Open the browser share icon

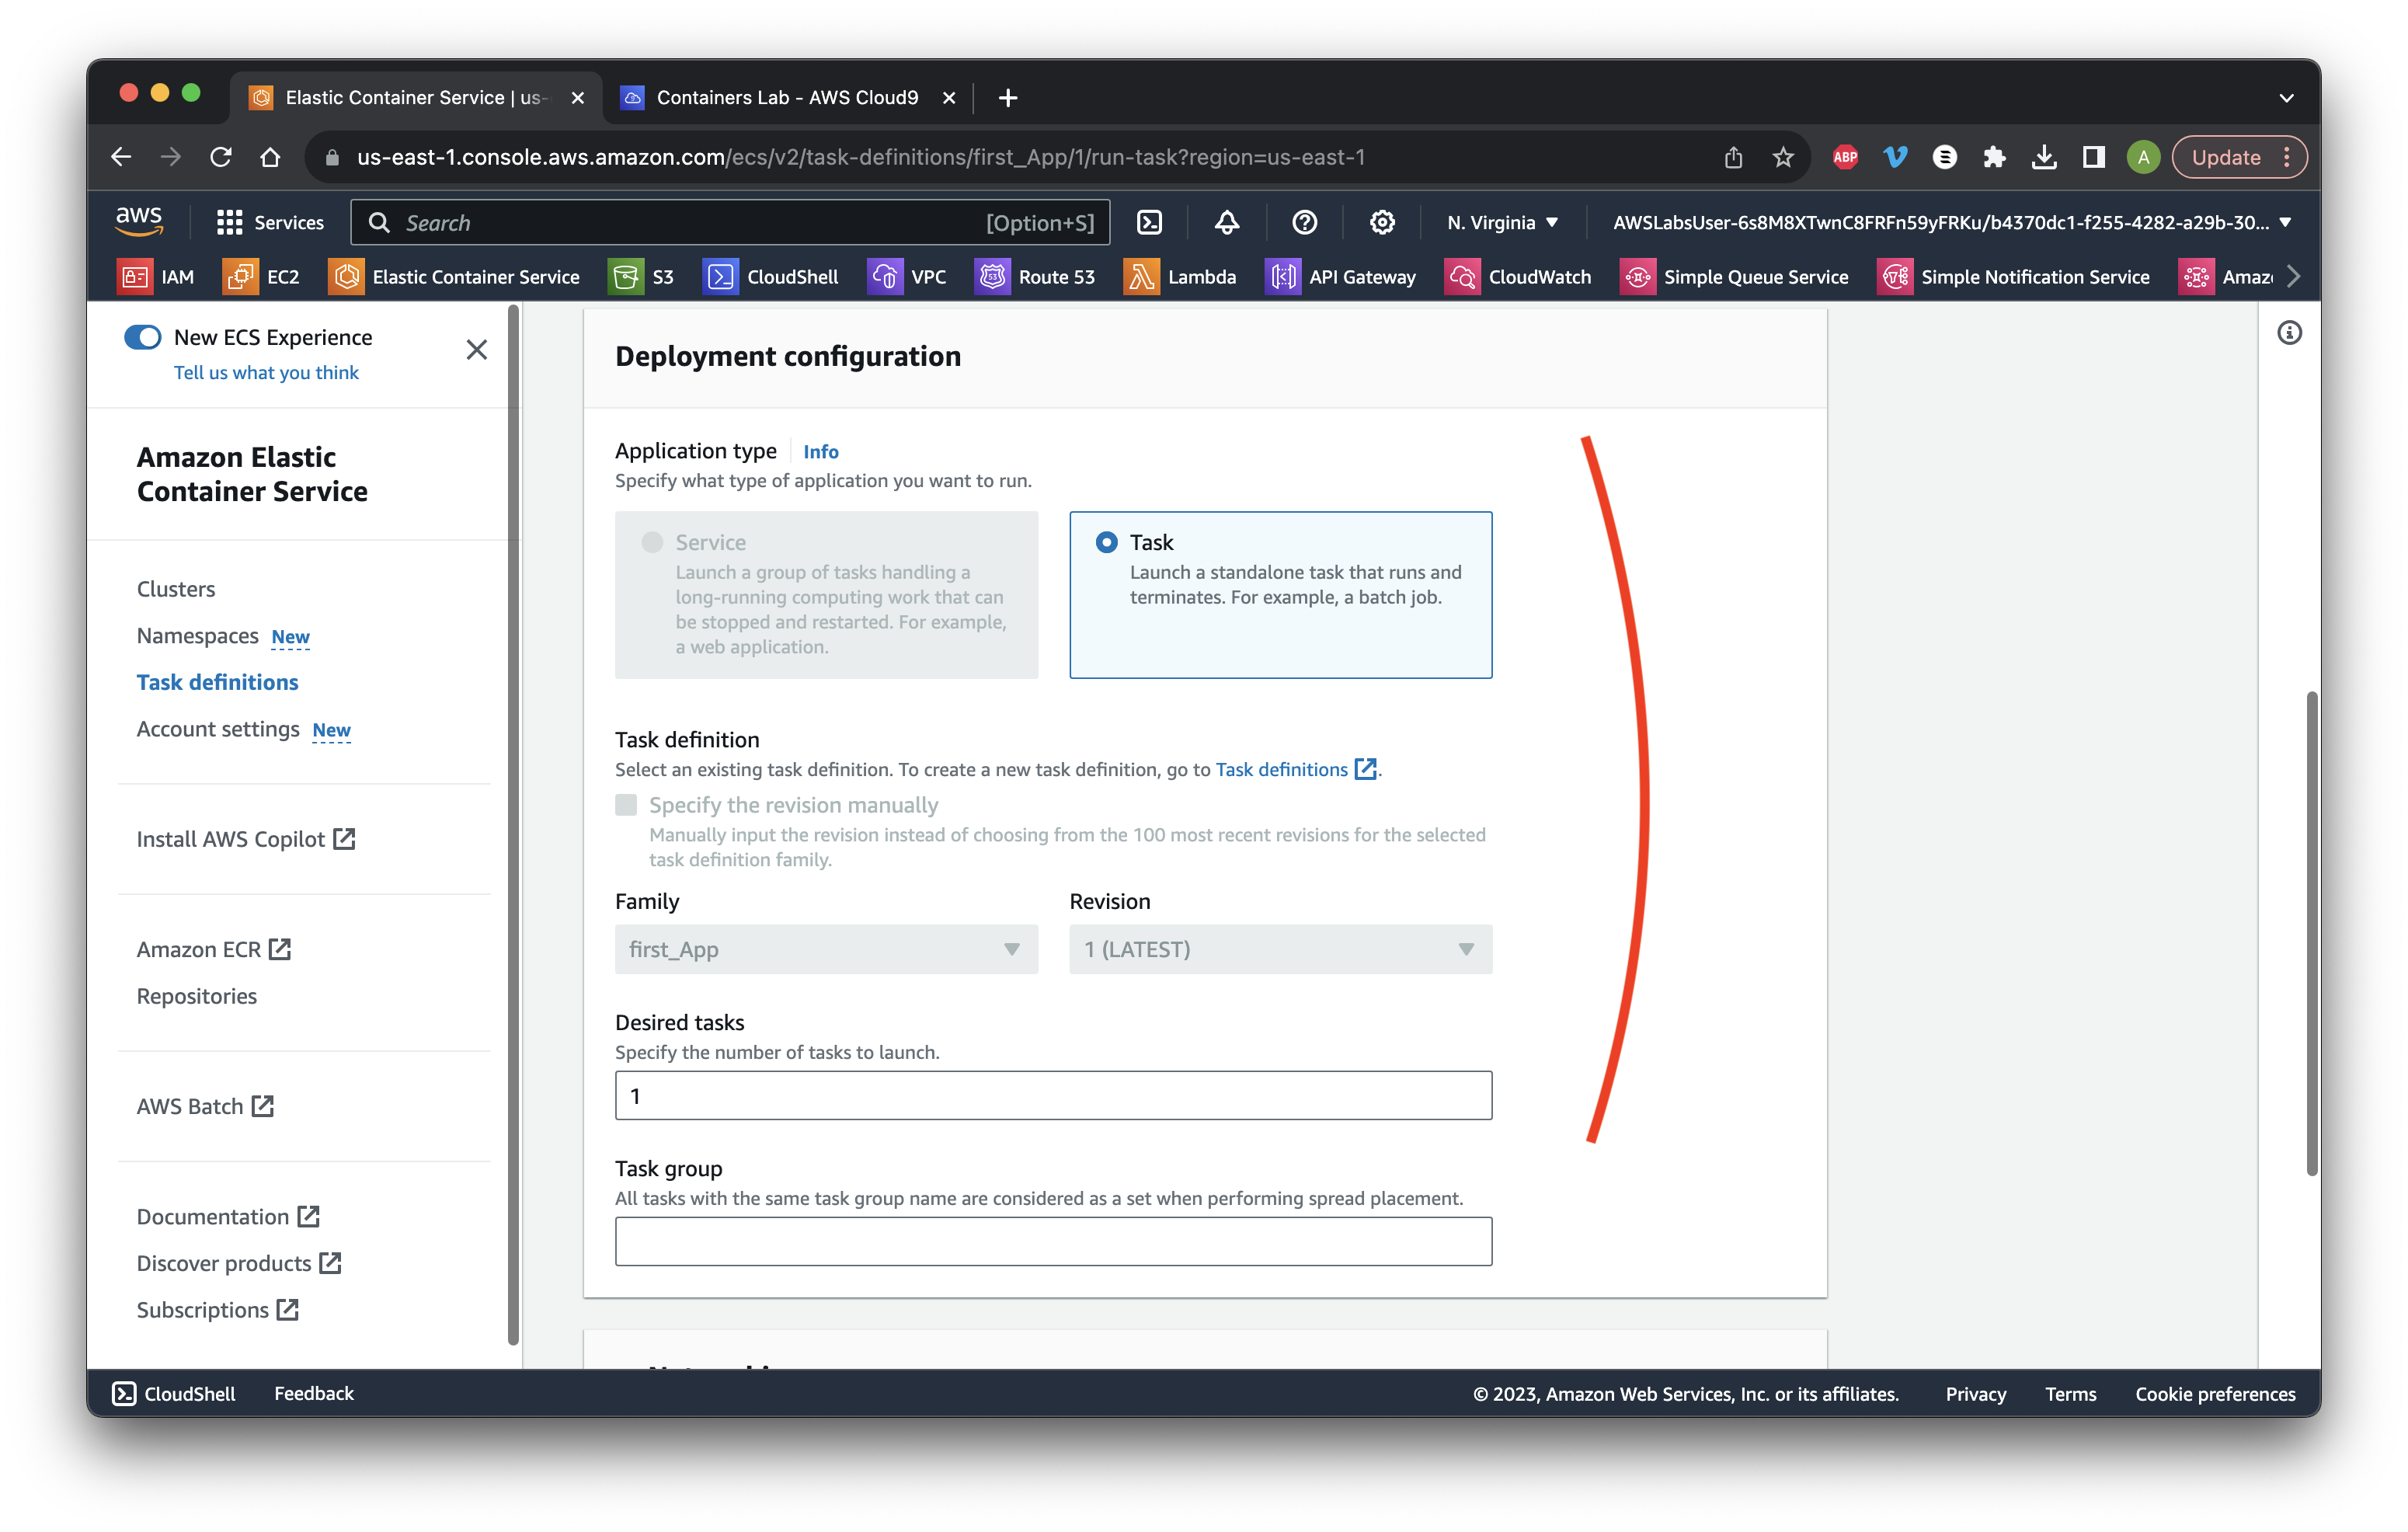point(1733,157)
